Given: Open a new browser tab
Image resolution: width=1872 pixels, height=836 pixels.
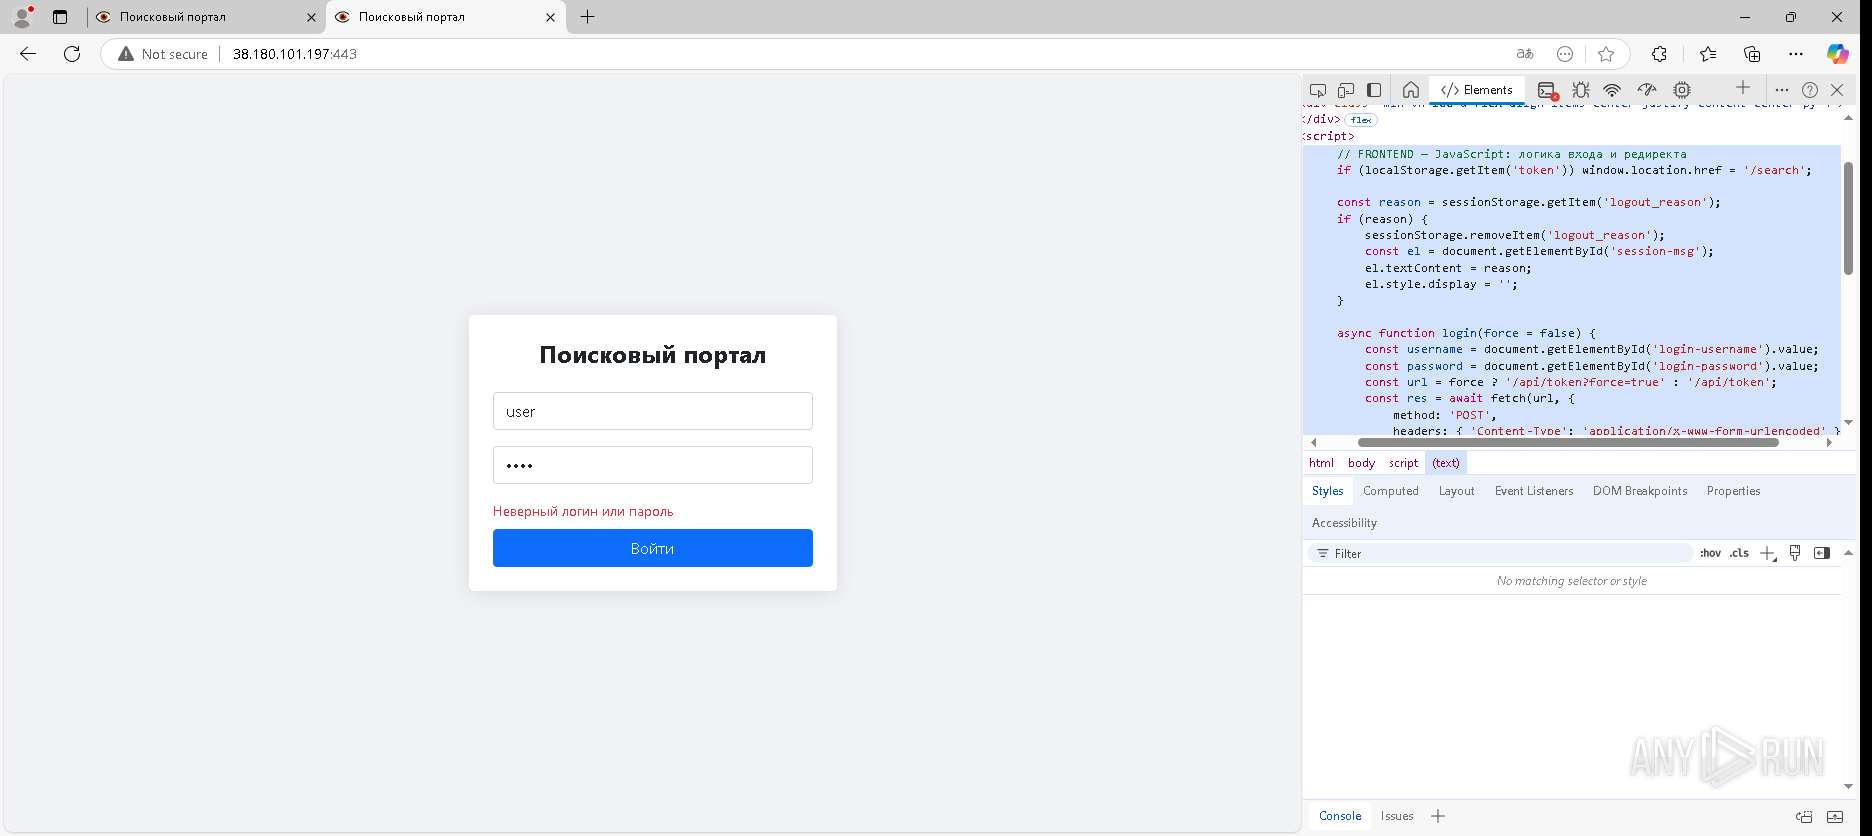Looking at the screenshot, I should point(588,17).
